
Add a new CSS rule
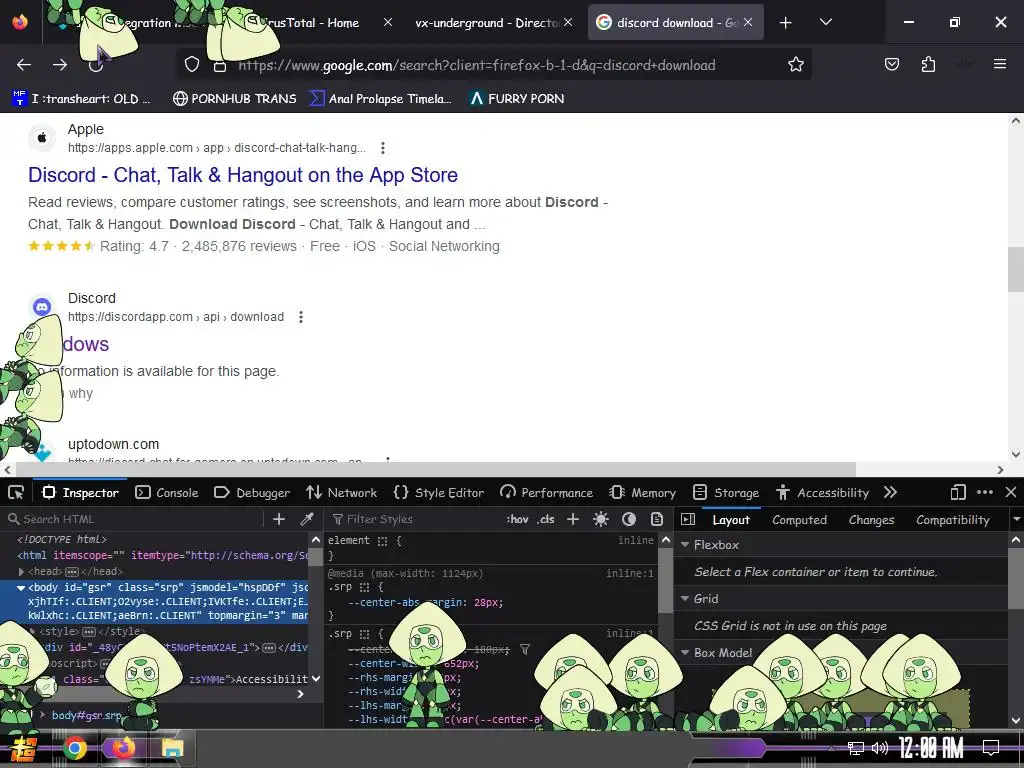pyautogui.click(x=573, y=519)
